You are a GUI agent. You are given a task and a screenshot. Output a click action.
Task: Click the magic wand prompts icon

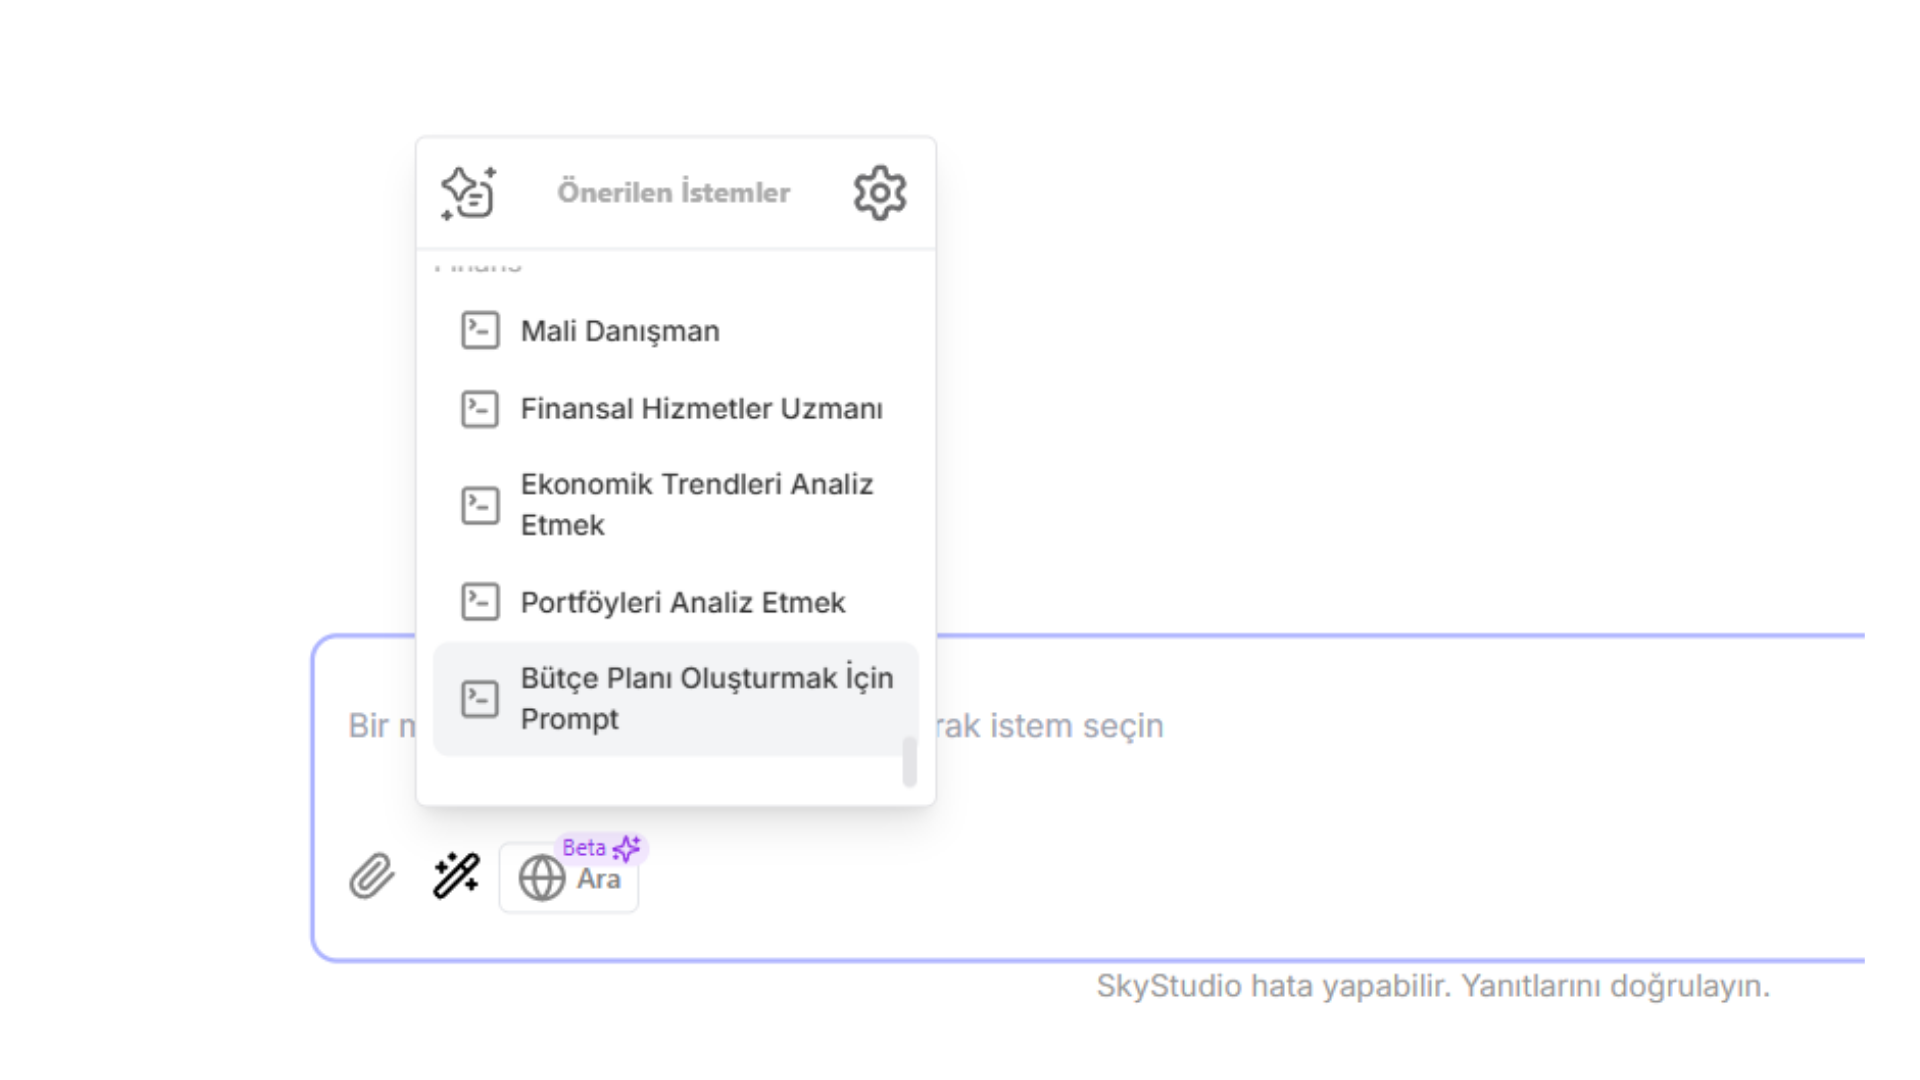point(456,876)
